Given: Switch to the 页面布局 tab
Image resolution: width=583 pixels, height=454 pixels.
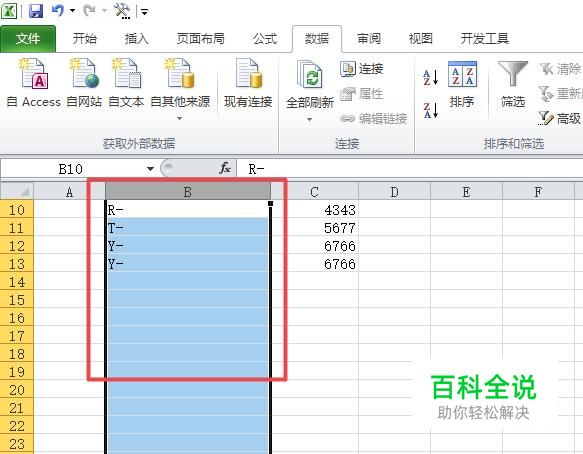Looking at the screenshot, I should [x=200, y=38].
